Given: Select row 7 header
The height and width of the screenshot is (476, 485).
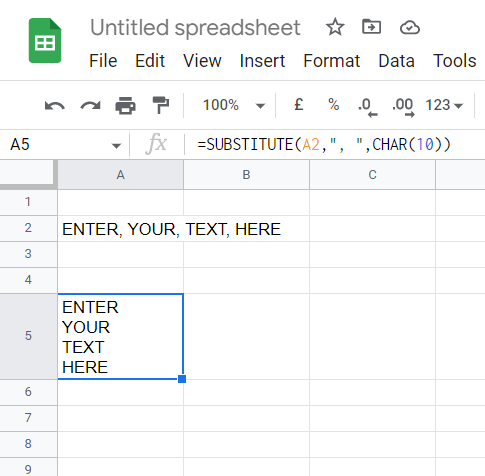Looking at the screenshot, I should point(28,418).
